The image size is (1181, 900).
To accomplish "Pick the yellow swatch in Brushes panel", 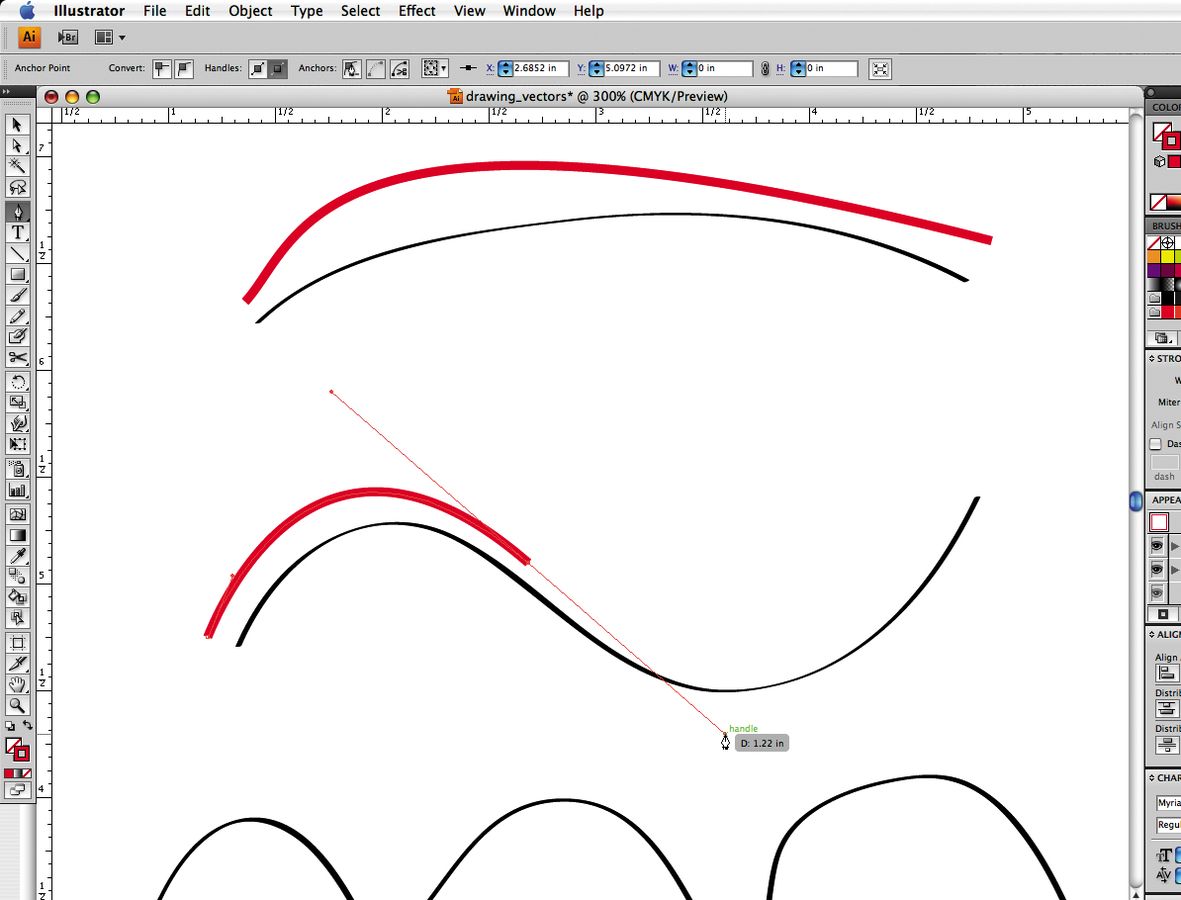I will click(x=1167, y=257).
